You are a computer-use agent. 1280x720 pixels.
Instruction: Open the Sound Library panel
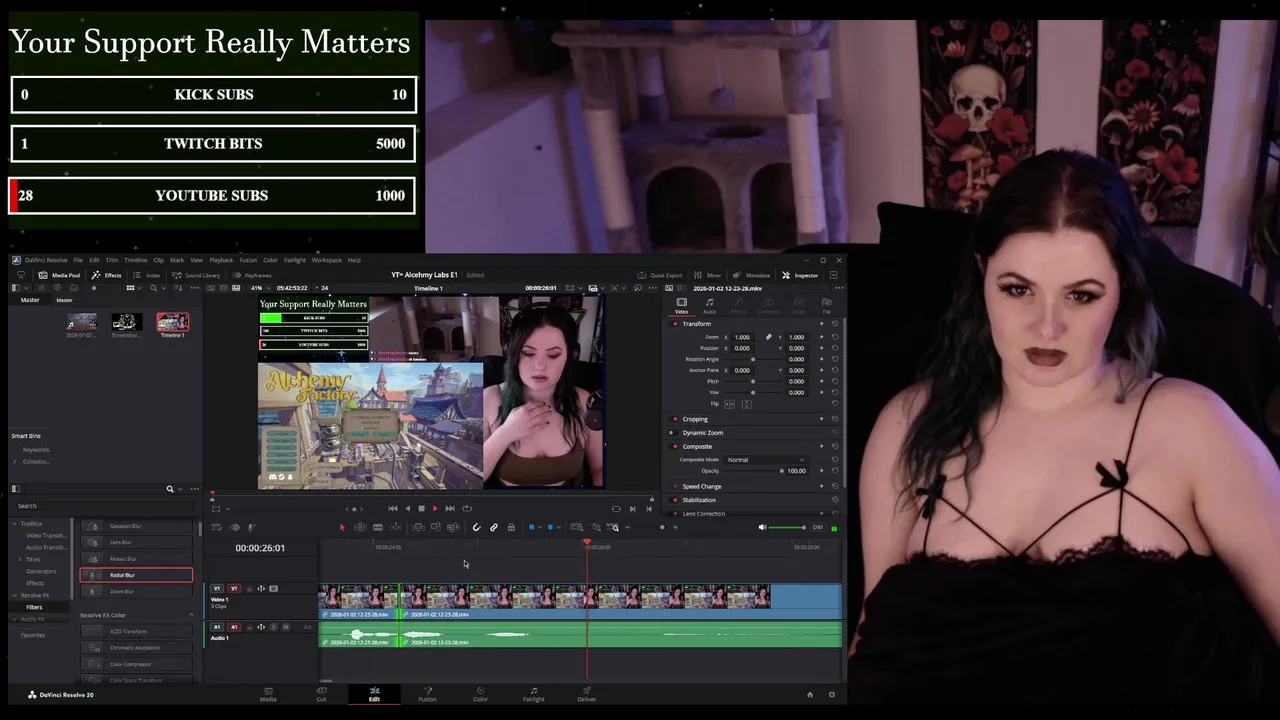[196, 275]
